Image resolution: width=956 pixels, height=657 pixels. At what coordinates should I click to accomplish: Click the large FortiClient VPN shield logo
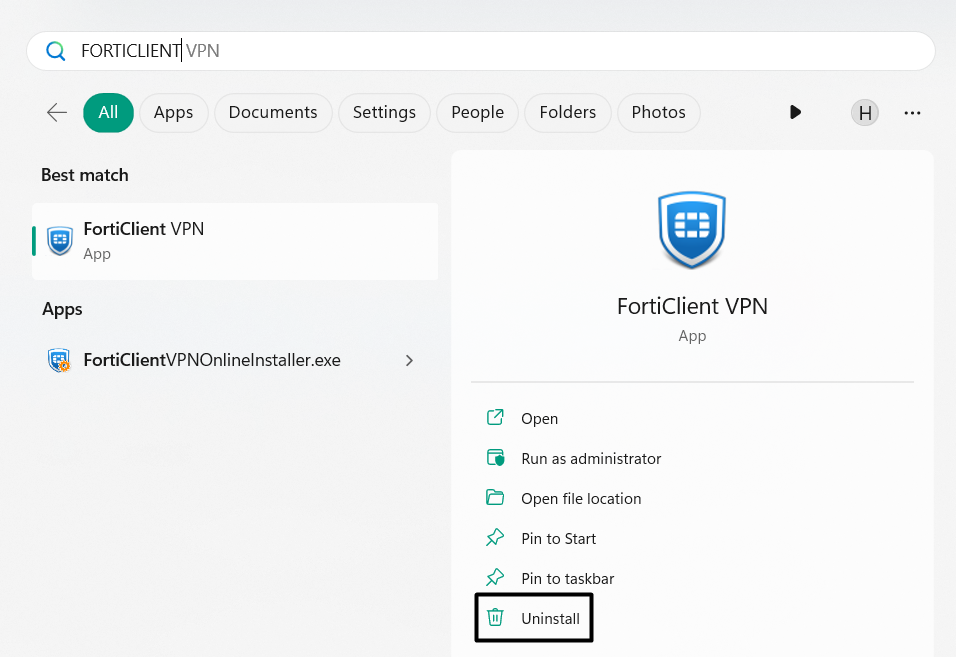click(x=692, y=229)
